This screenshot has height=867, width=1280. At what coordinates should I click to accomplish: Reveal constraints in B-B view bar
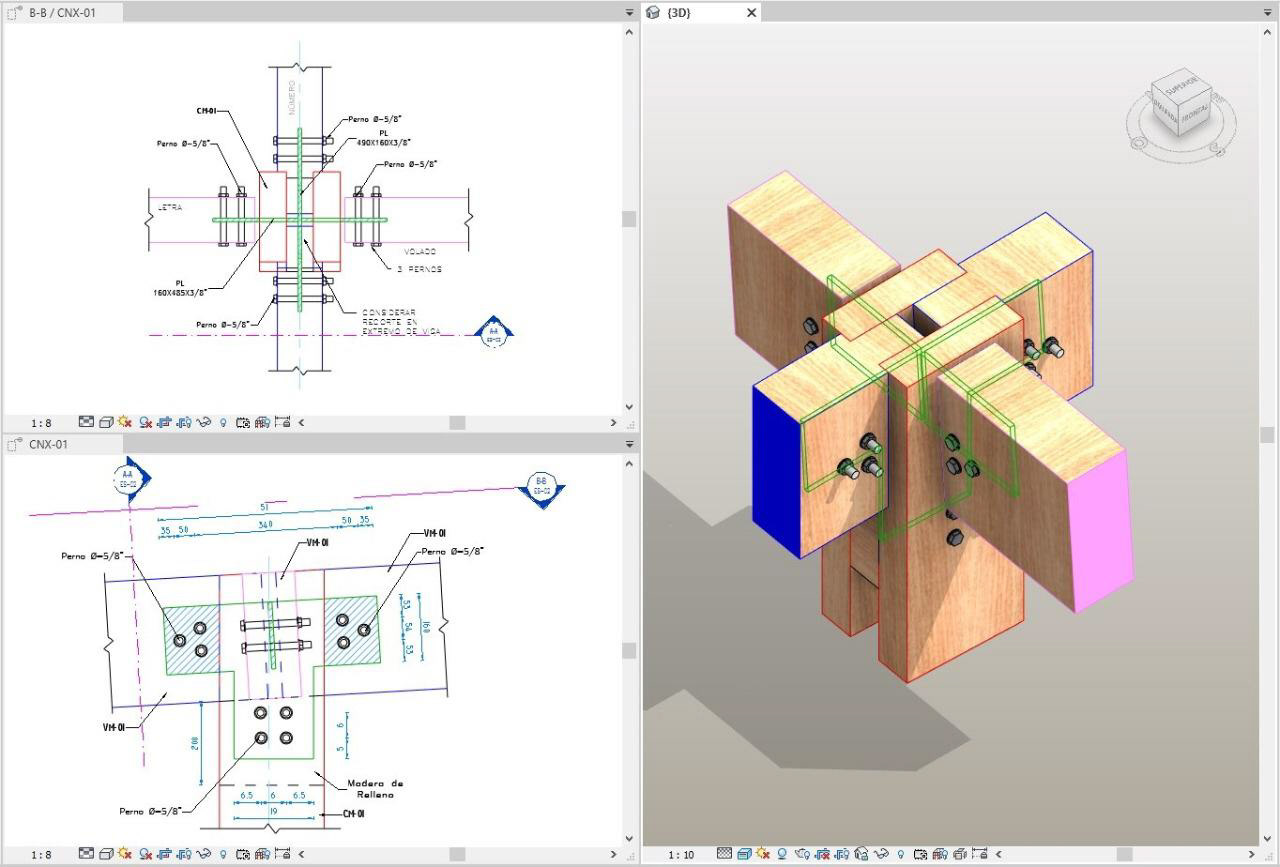click(282, 422)
